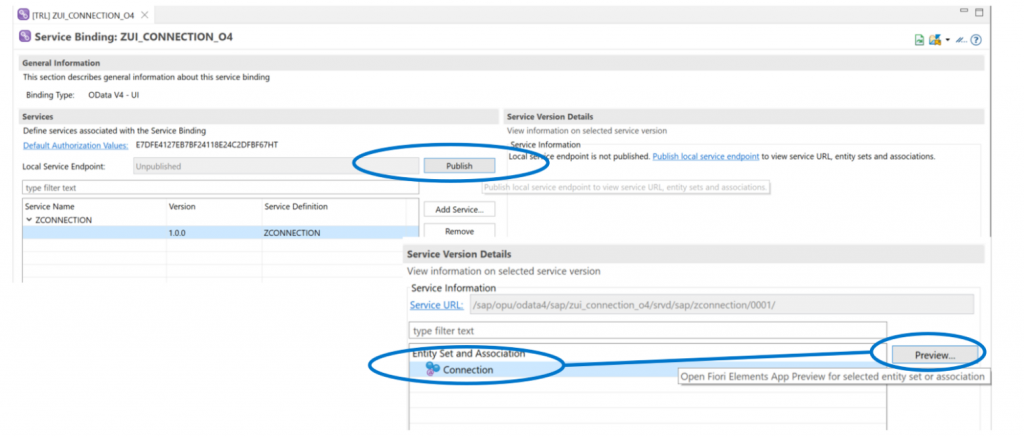Close the ZUI_CONNECTION_O4 editor tab

[x=144, y=14]
